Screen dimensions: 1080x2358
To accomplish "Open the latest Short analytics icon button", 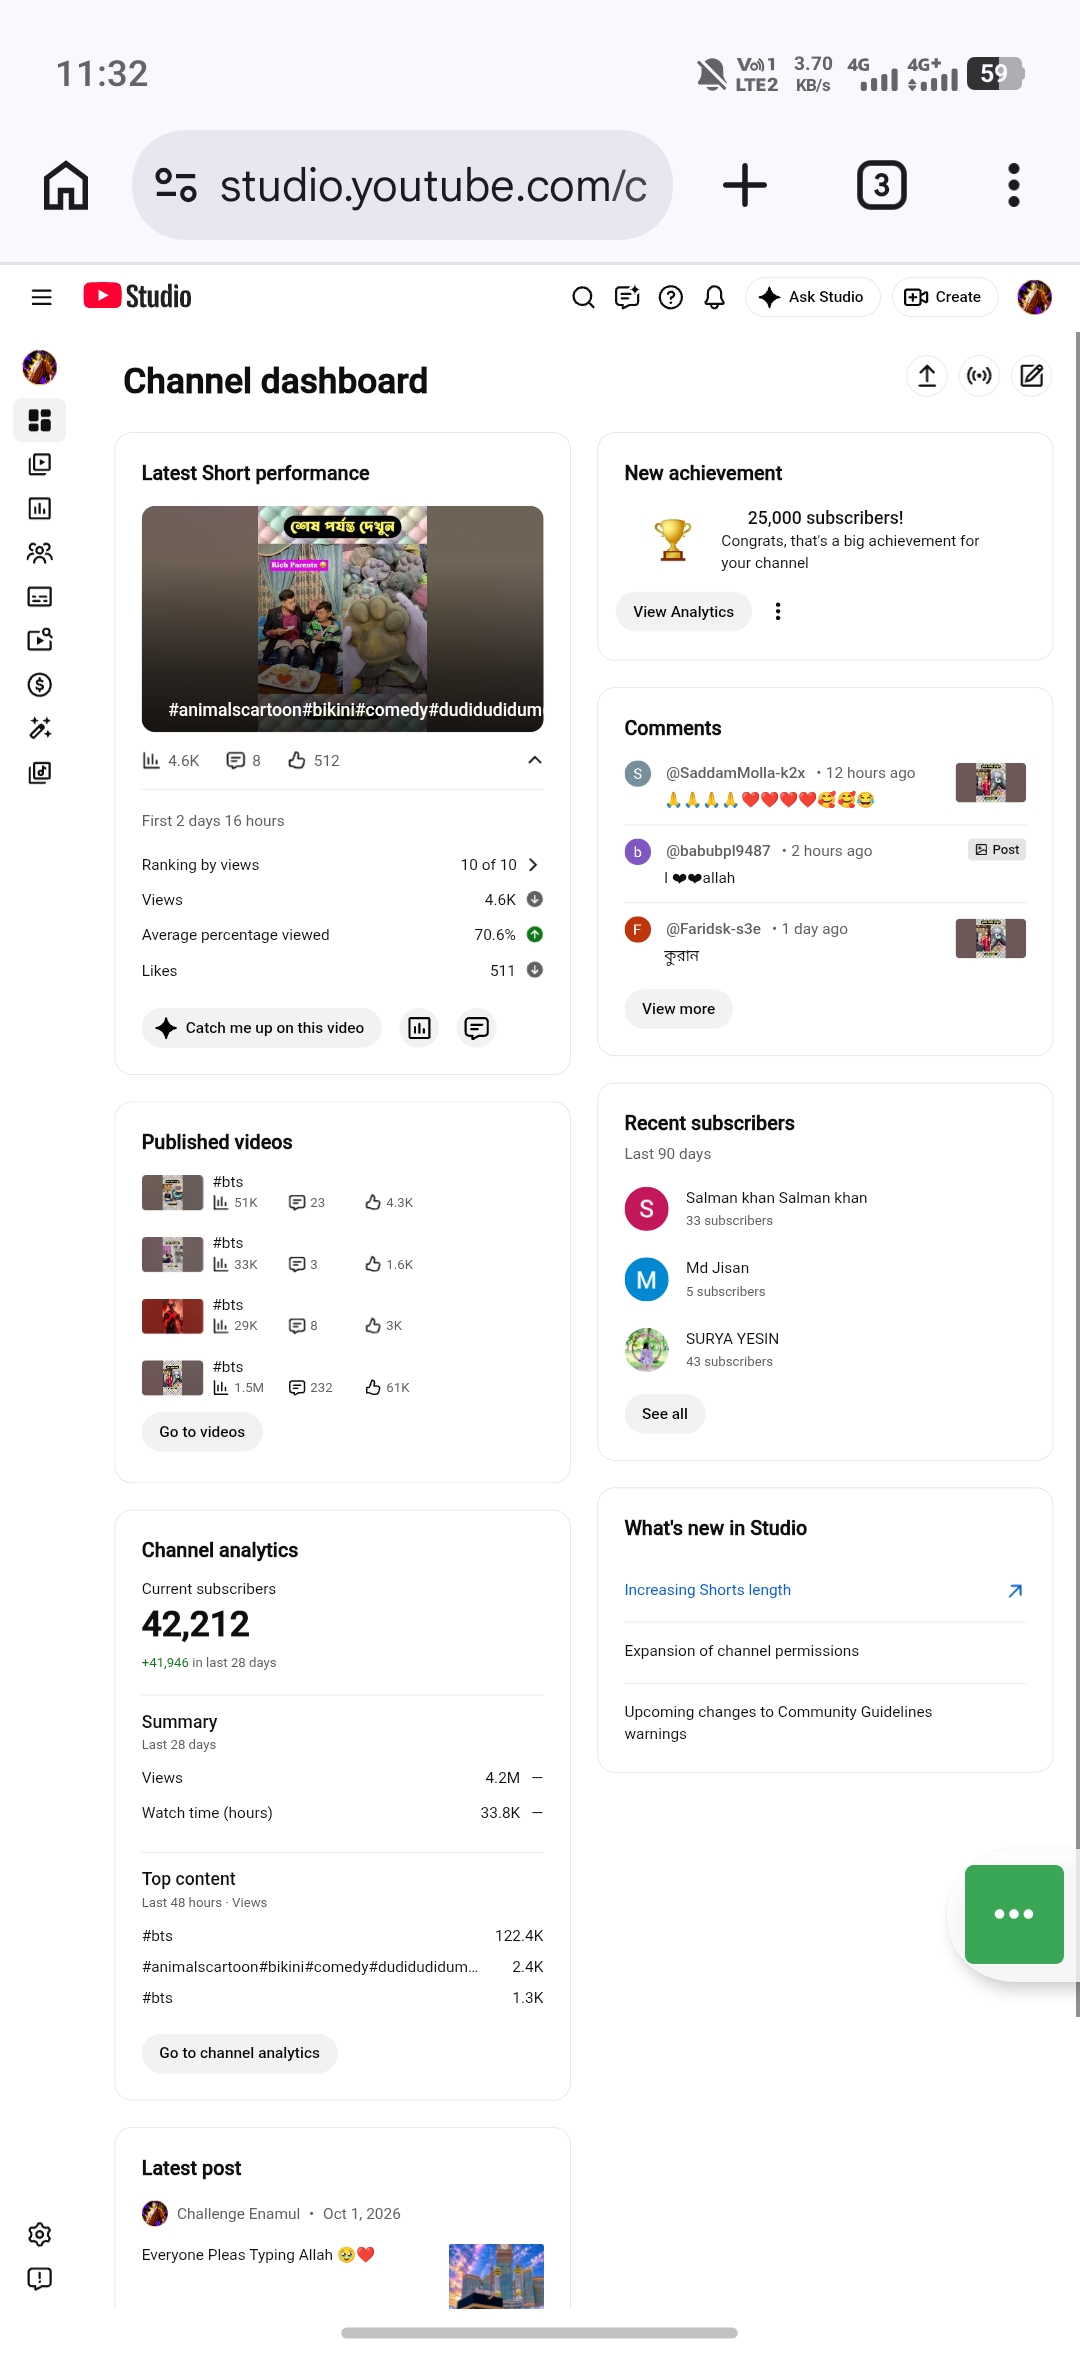I will tap(419, 1028).
